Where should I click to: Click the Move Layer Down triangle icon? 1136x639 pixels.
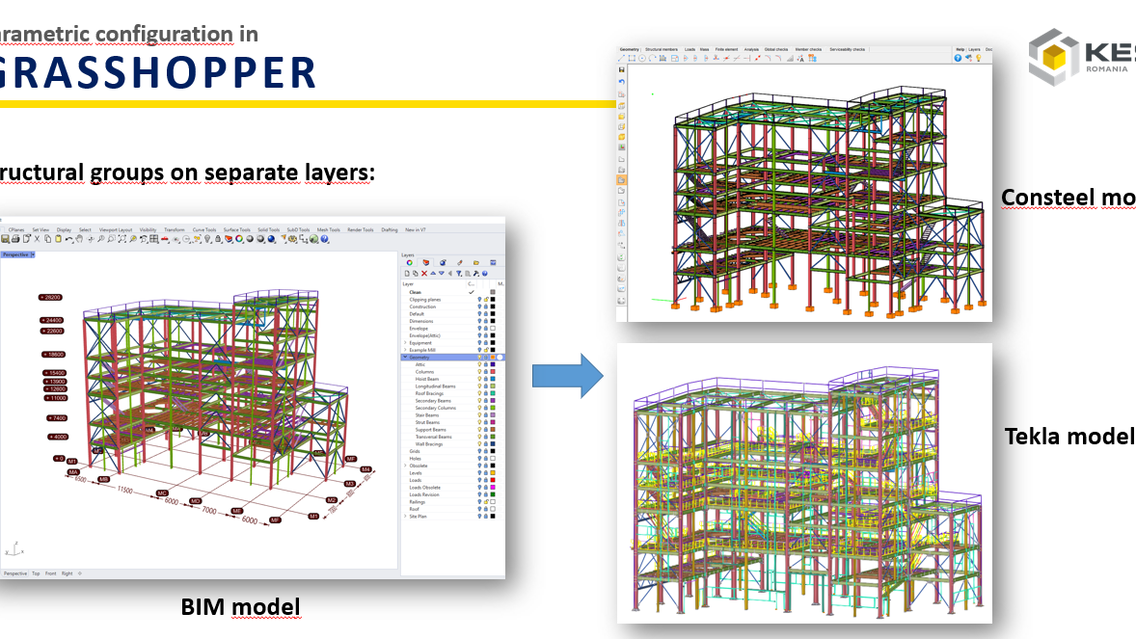tap(441, 273)
